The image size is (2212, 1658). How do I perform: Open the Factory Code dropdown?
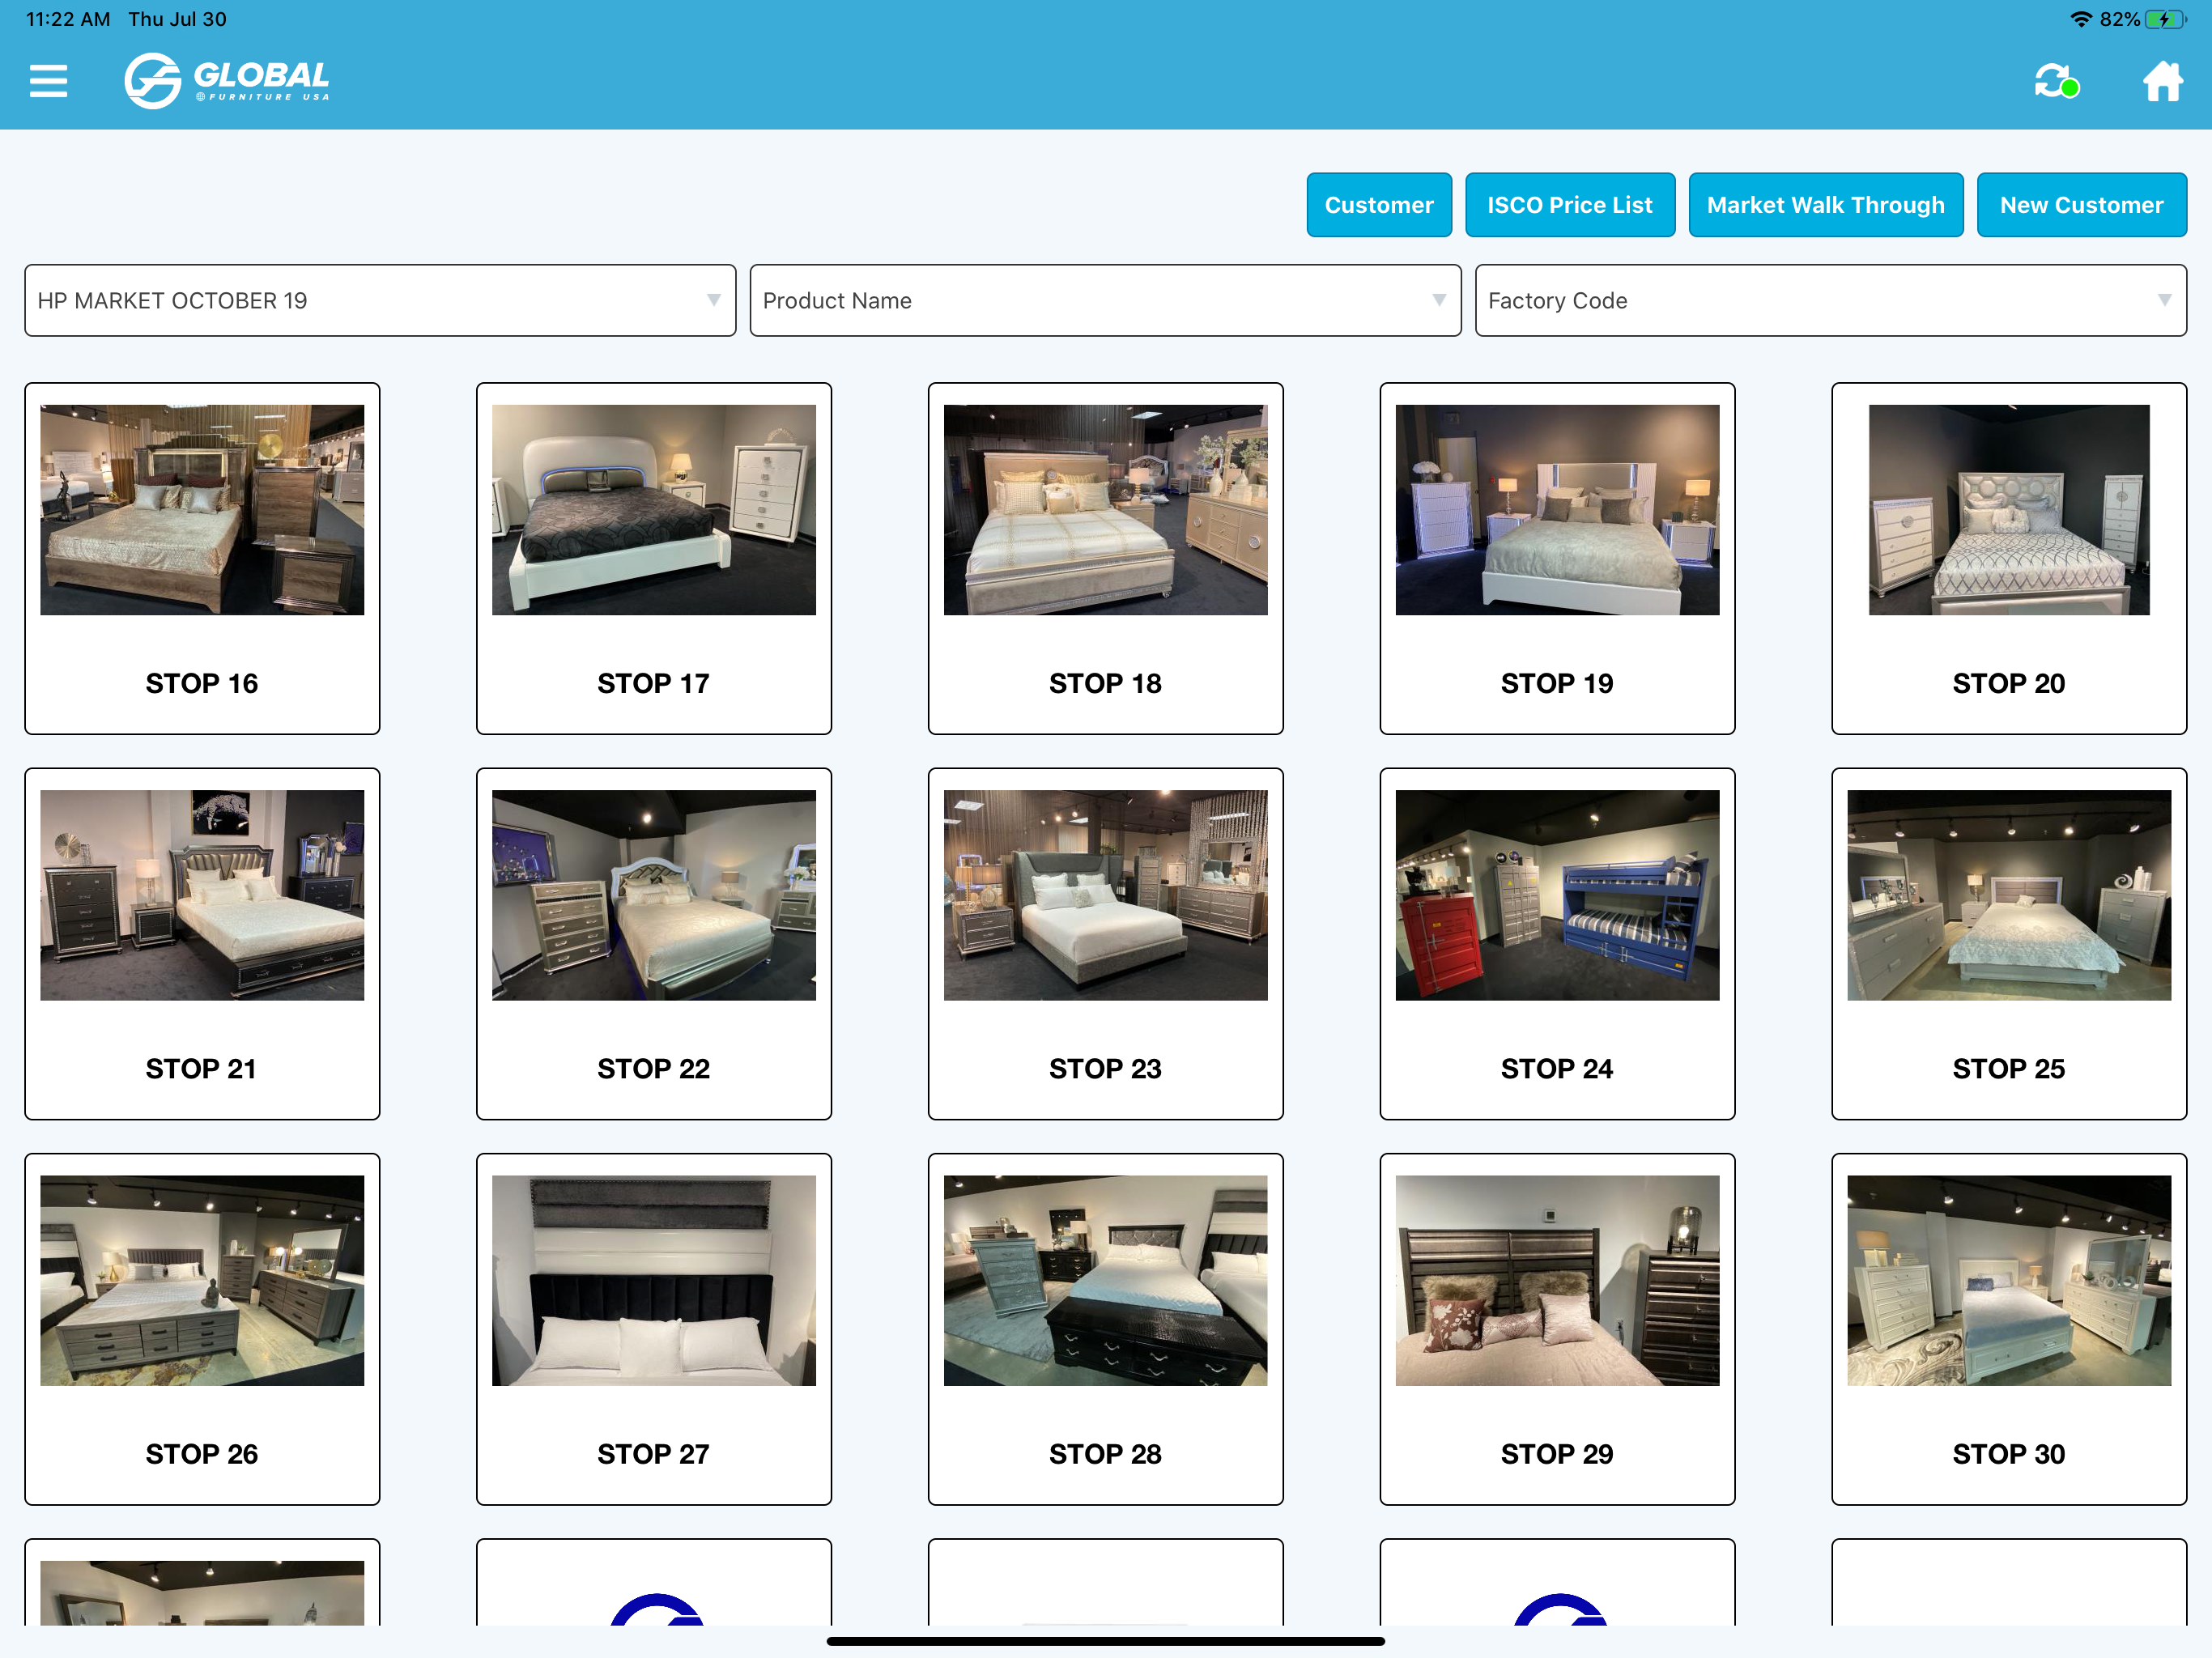click(1831, 300)
